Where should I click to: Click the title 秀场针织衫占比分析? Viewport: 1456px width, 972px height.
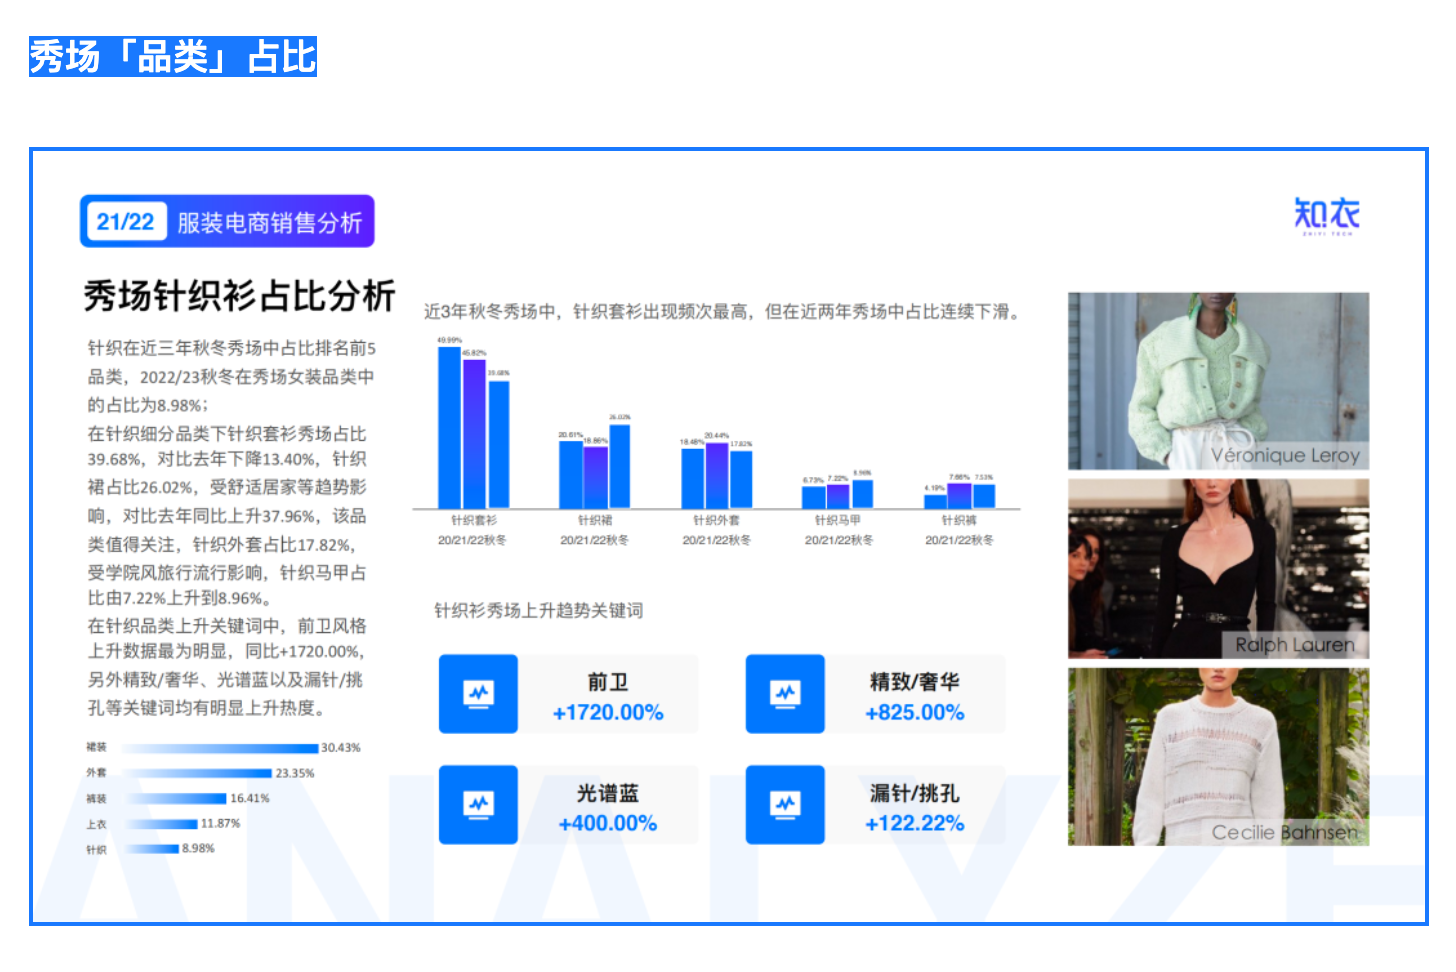[239, 296]
